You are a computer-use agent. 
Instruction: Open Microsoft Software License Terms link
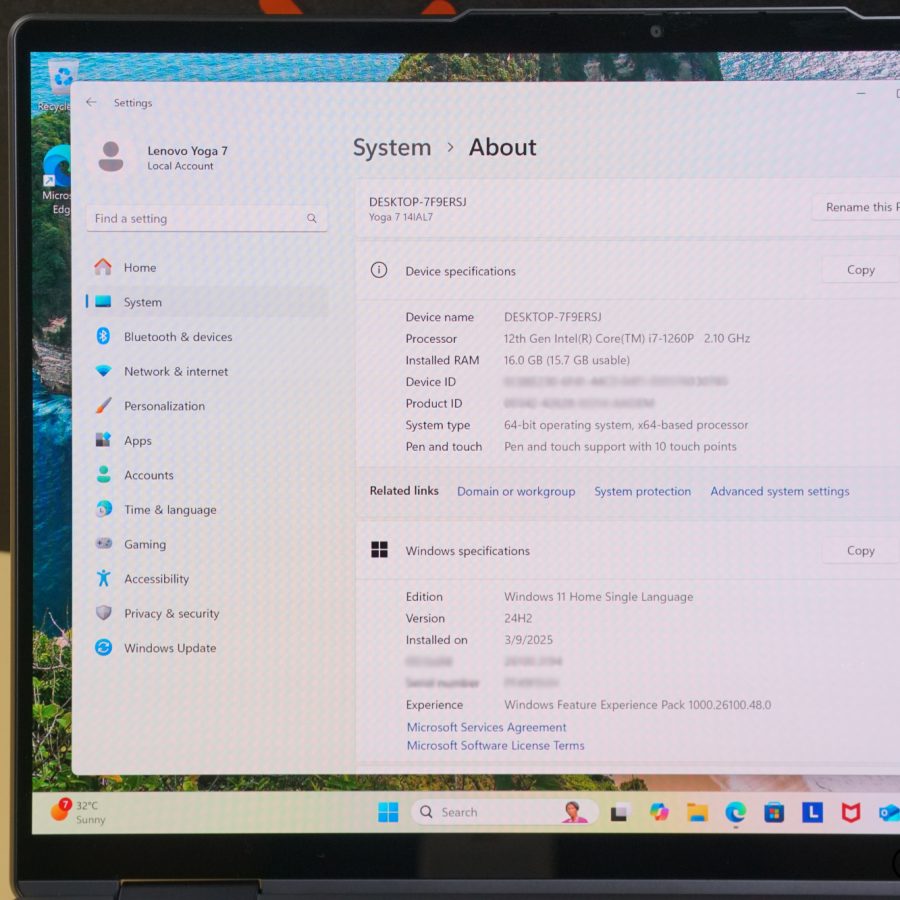(x=495, y=746)
